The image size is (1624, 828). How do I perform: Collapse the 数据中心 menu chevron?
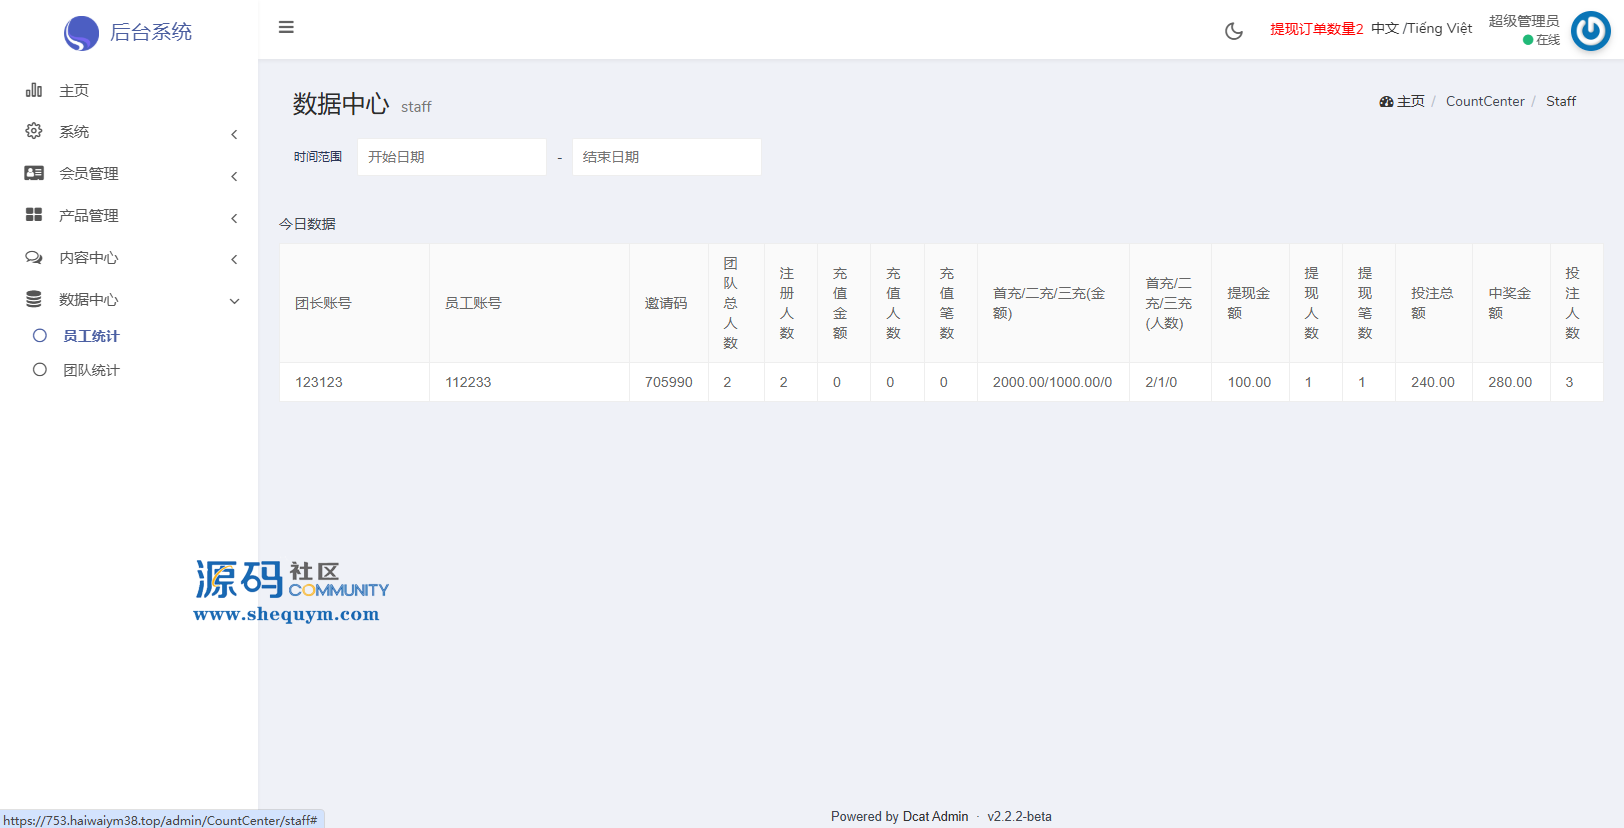[234, 301]
